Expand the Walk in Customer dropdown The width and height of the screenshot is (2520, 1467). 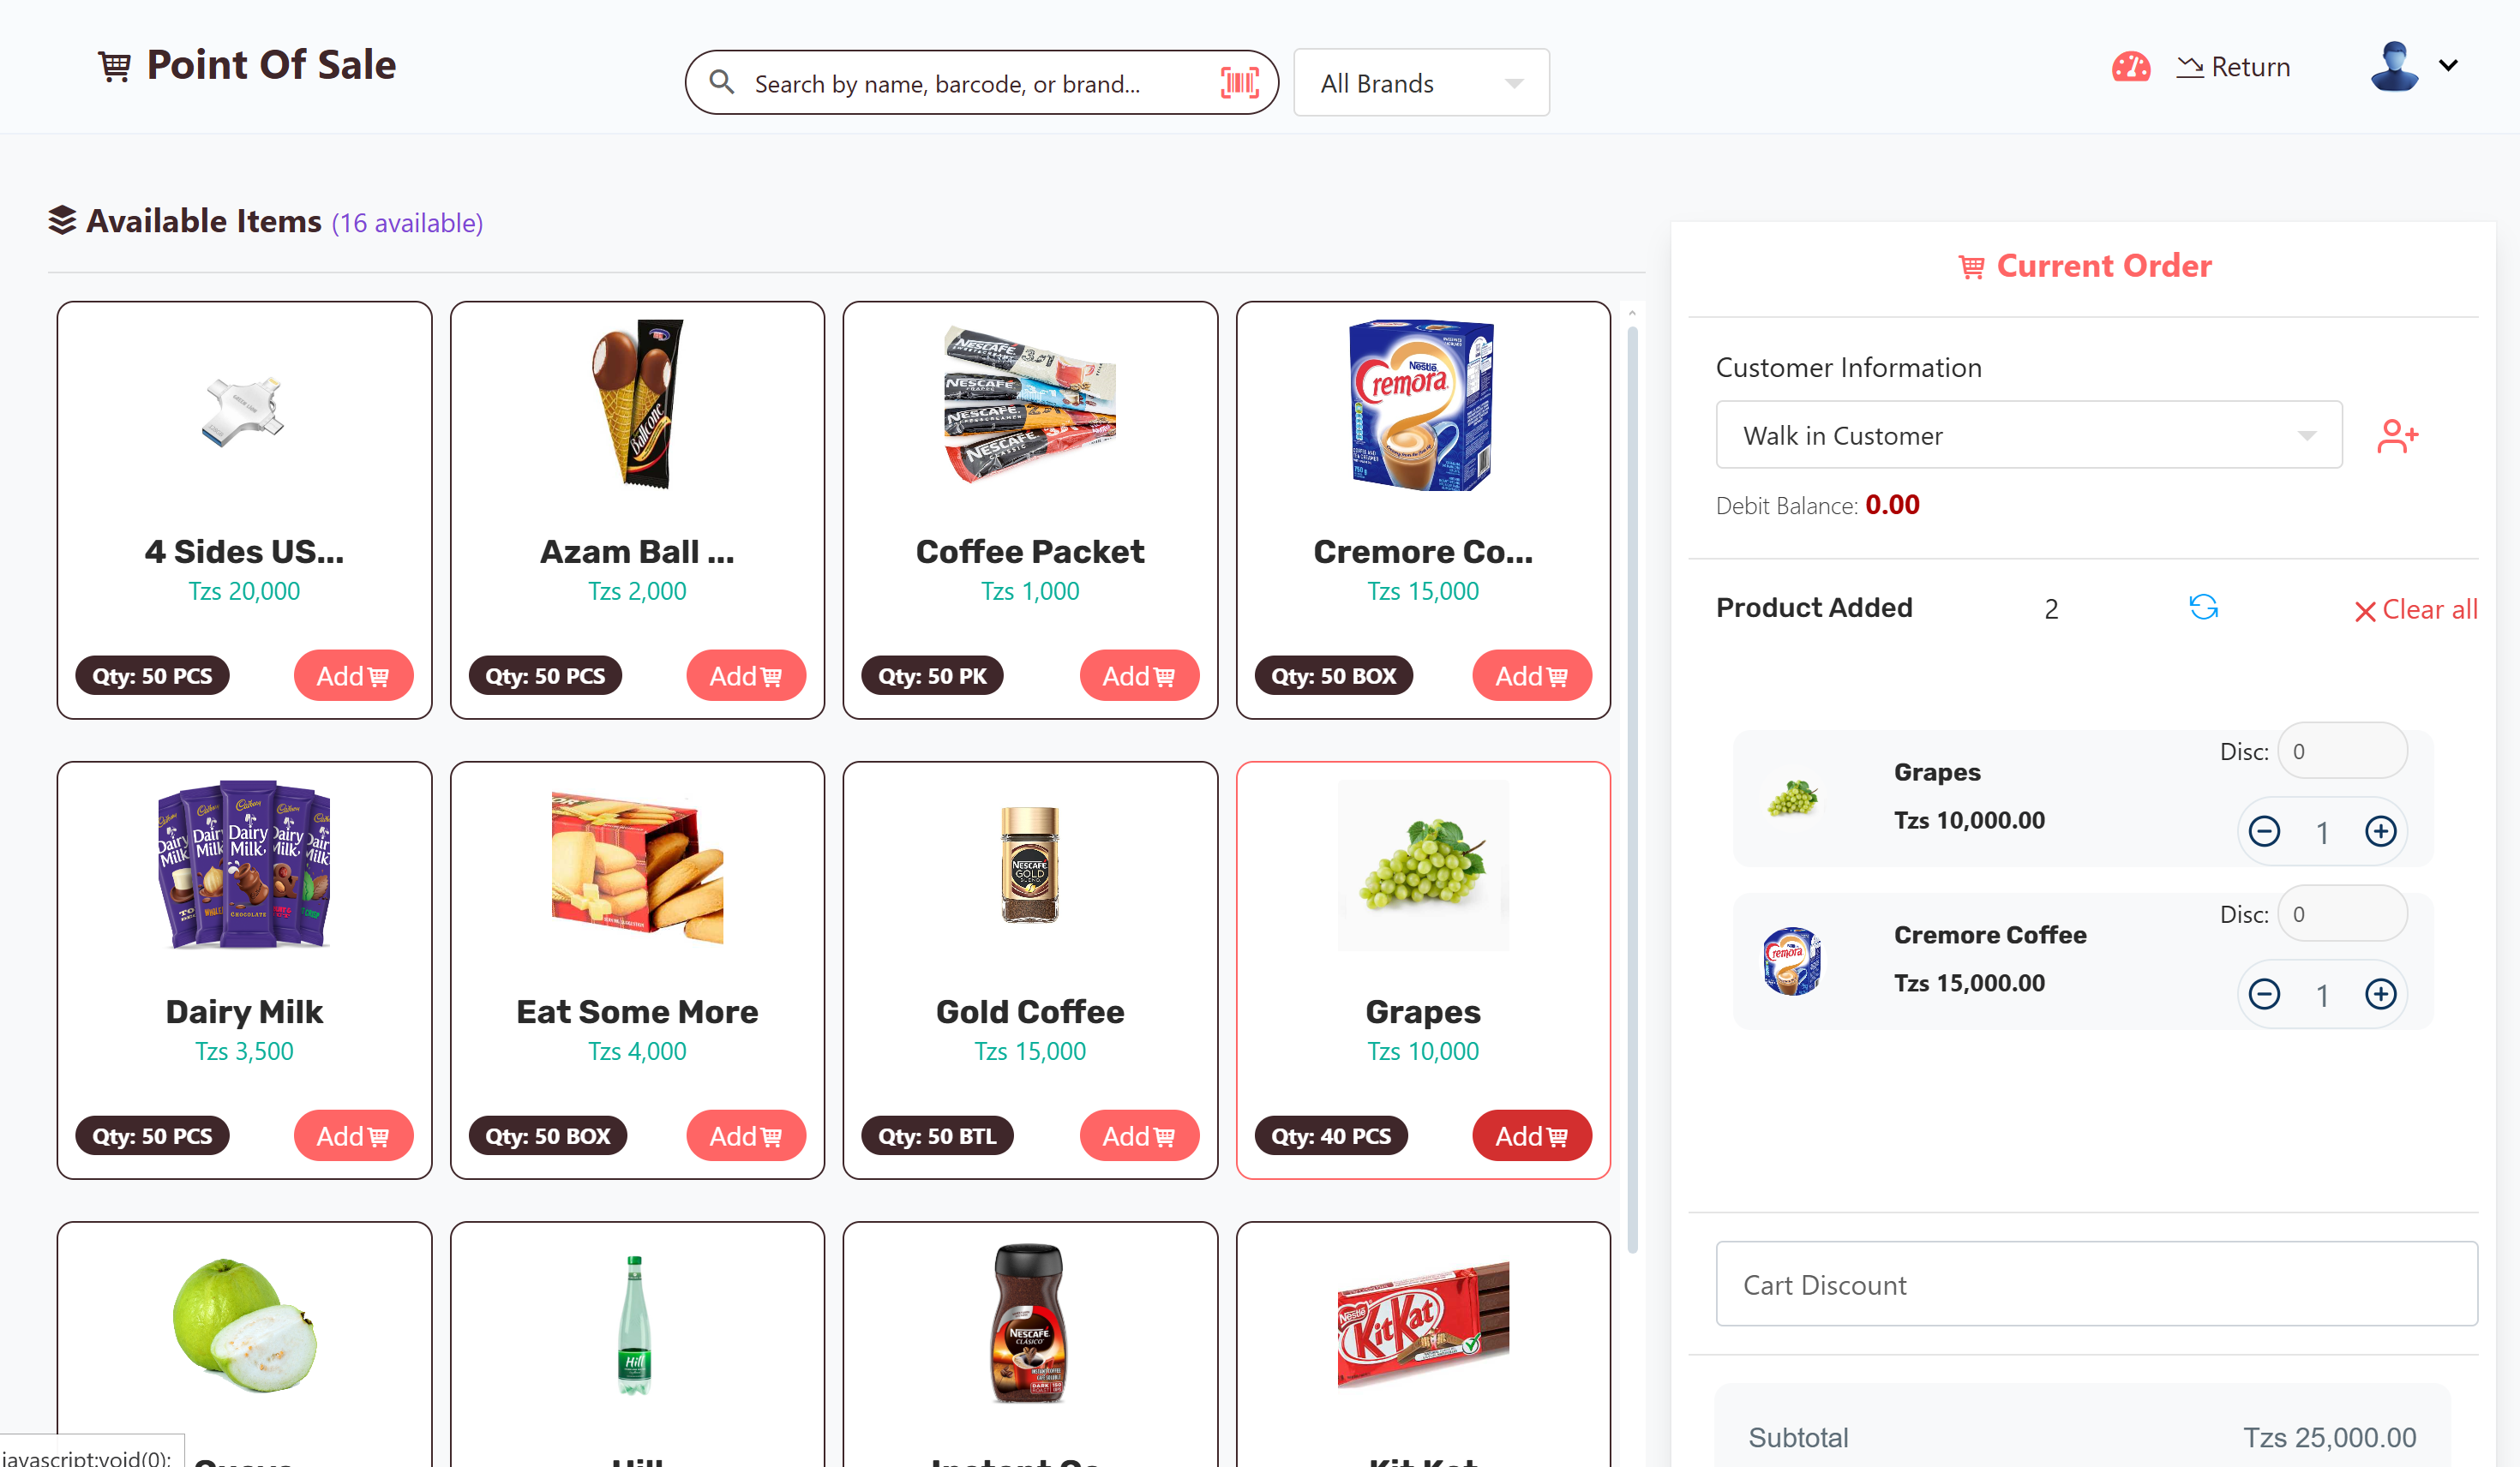[2028, 435]
